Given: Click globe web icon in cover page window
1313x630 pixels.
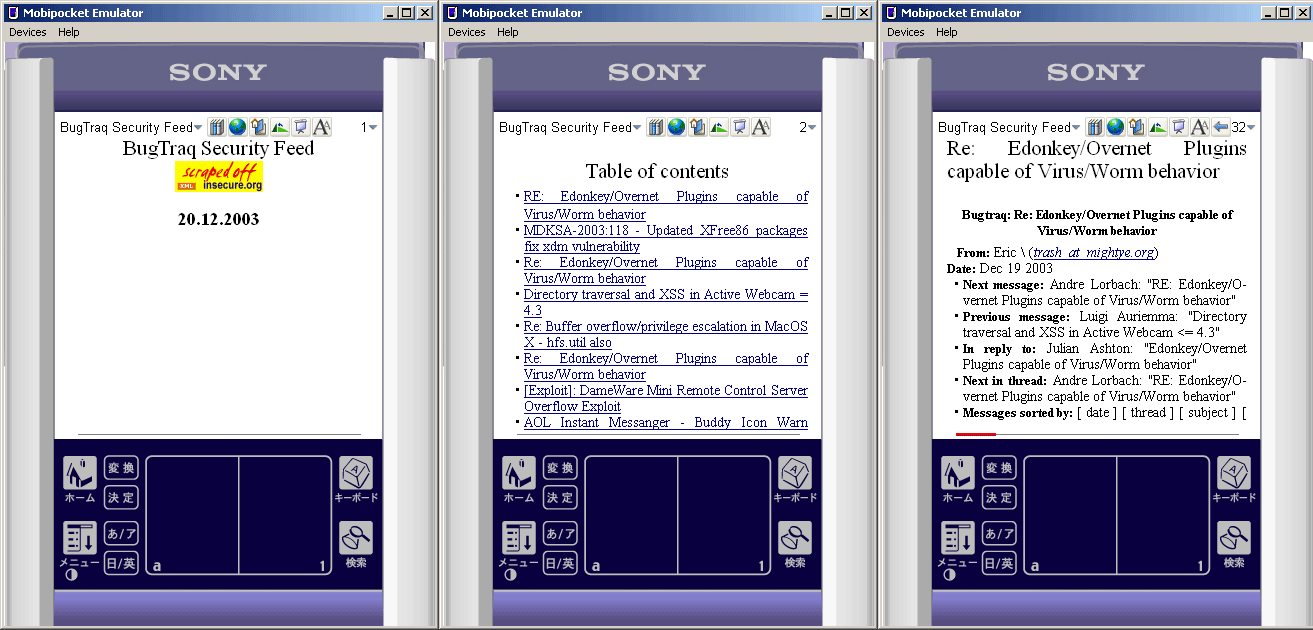Looking at the screenshot, I should [237, 127].
